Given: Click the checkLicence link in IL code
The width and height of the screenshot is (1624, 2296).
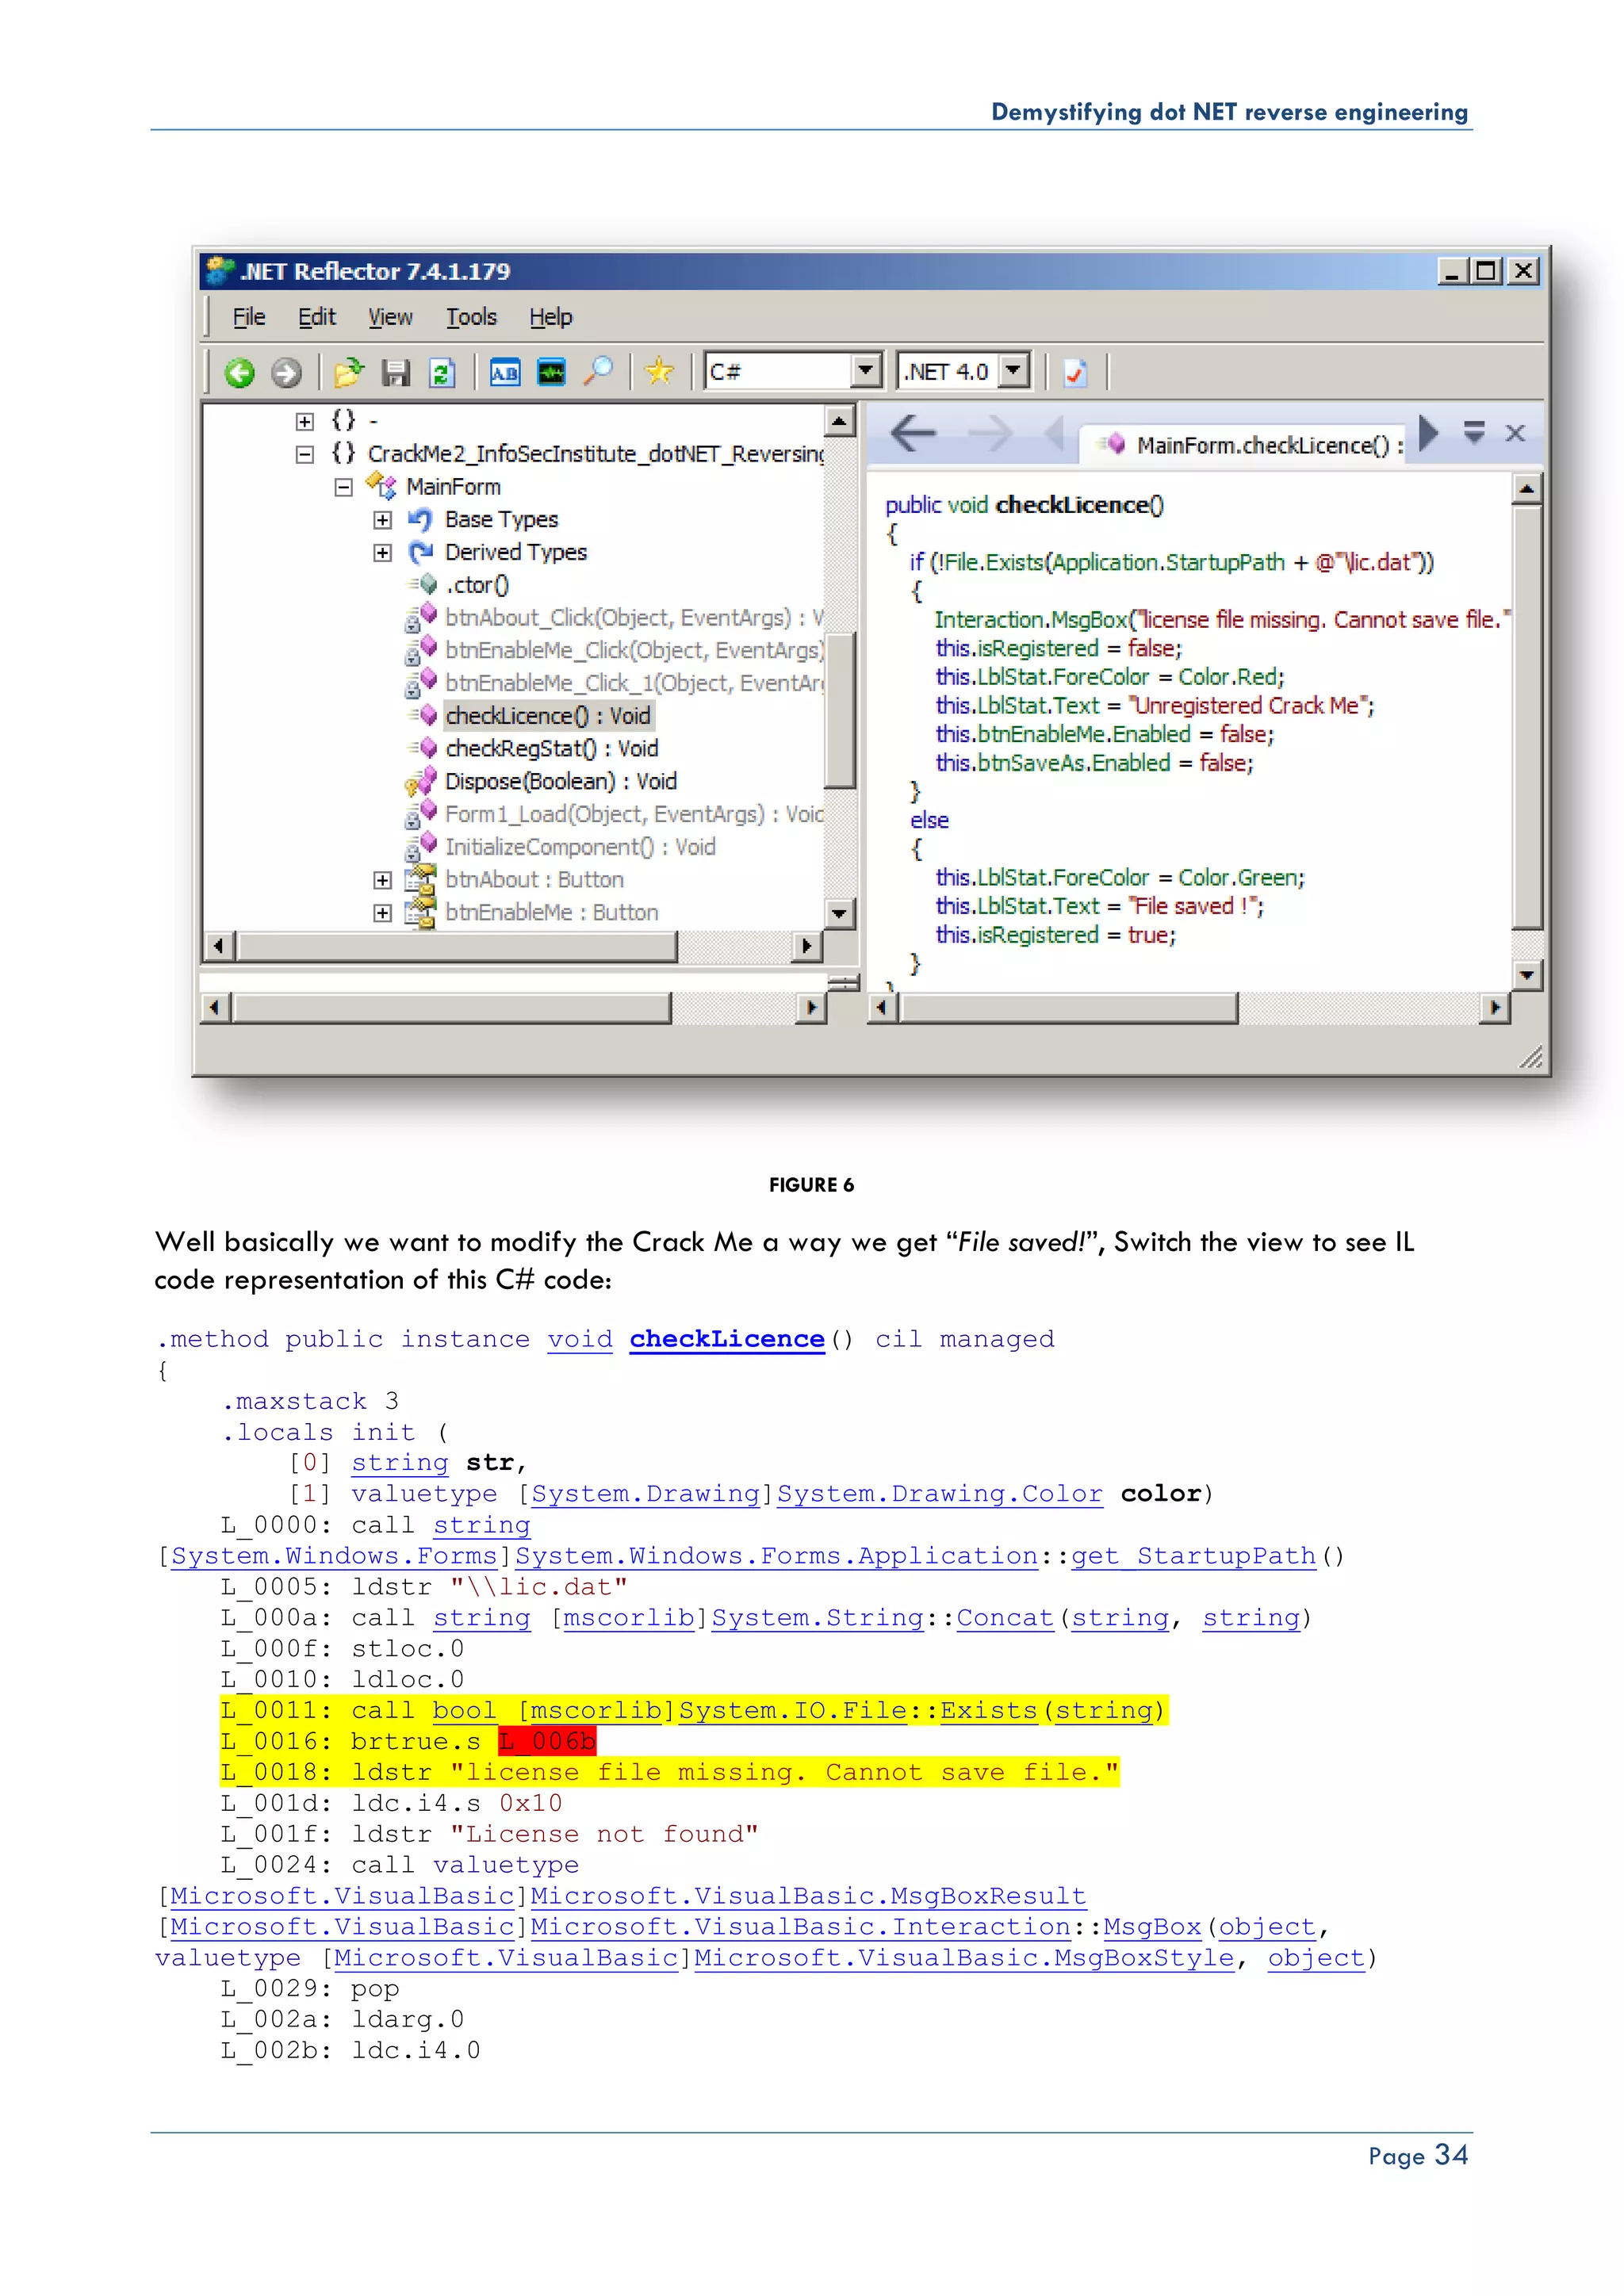Looking at the screenshot, I should (x=727, y=1339).
